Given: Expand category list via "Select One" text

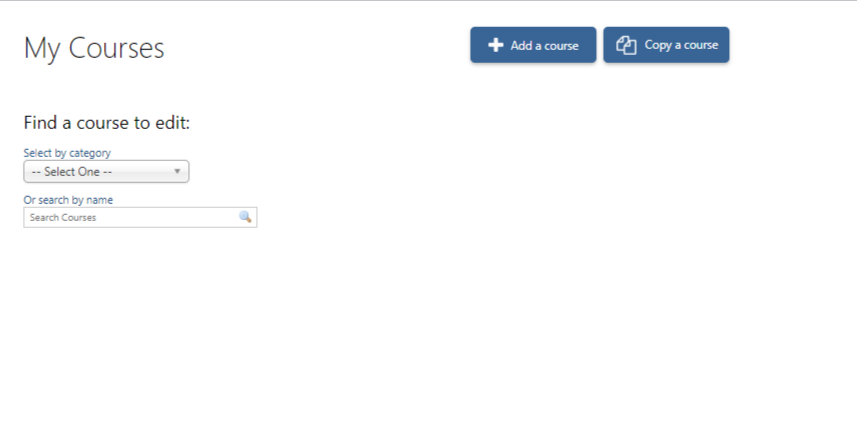Looking at the screenshot, I should click(72, 172).
